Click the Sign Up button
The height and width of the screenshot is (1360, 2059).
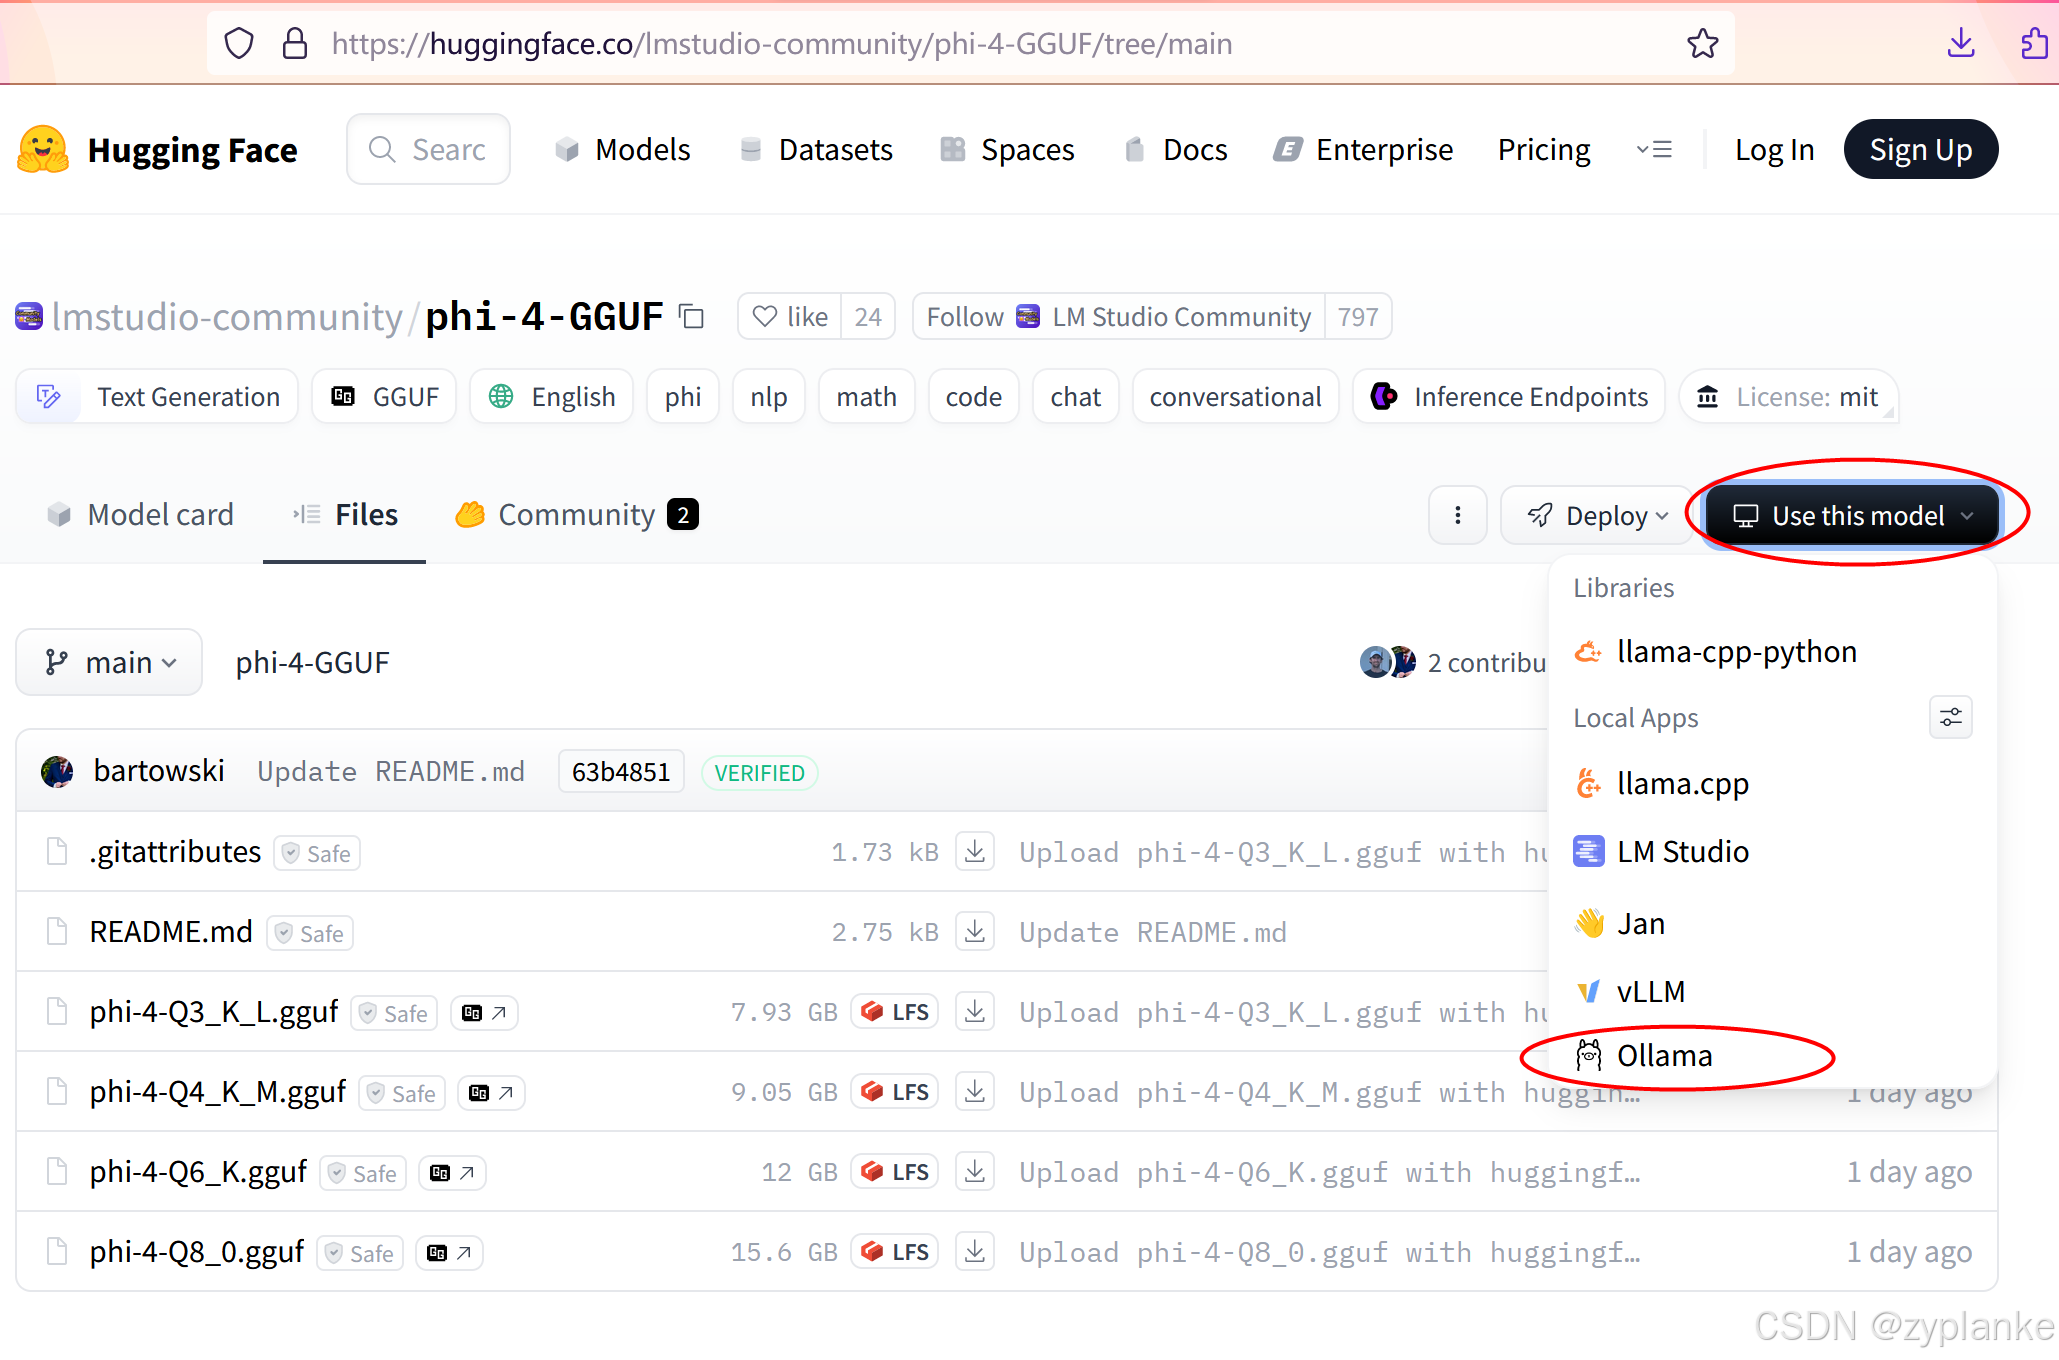tap(1920, 150)
